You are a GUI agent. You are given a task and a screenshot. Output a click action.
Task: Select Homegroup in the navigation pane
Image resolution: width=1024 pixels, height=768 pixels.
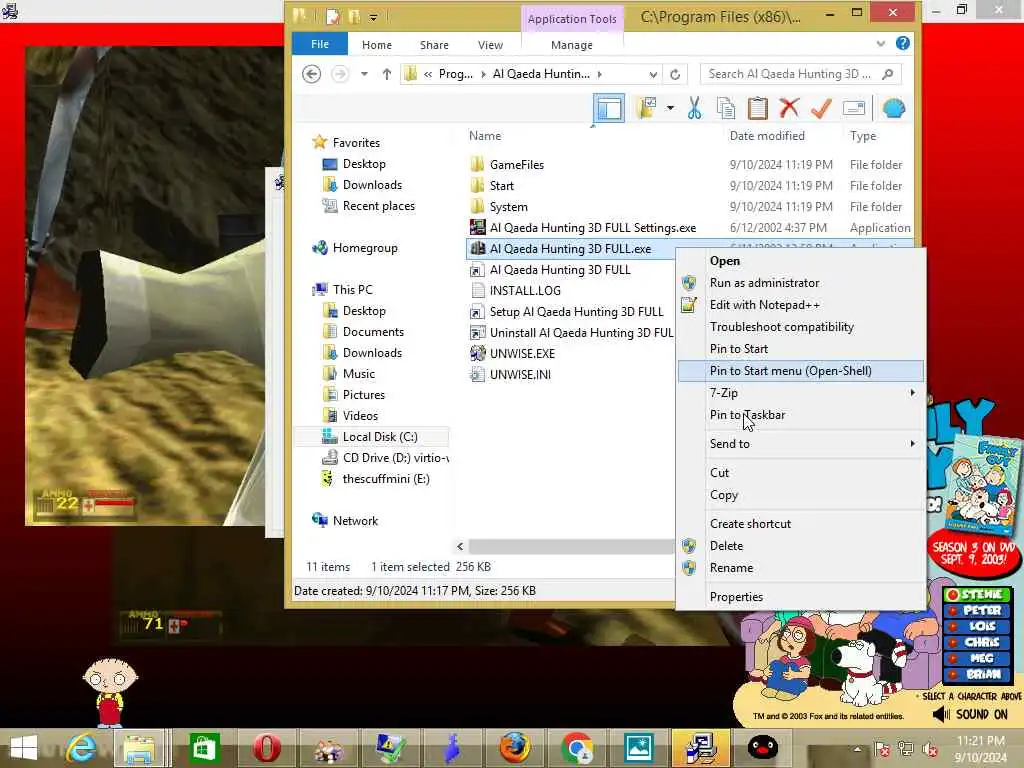point(364,248)
